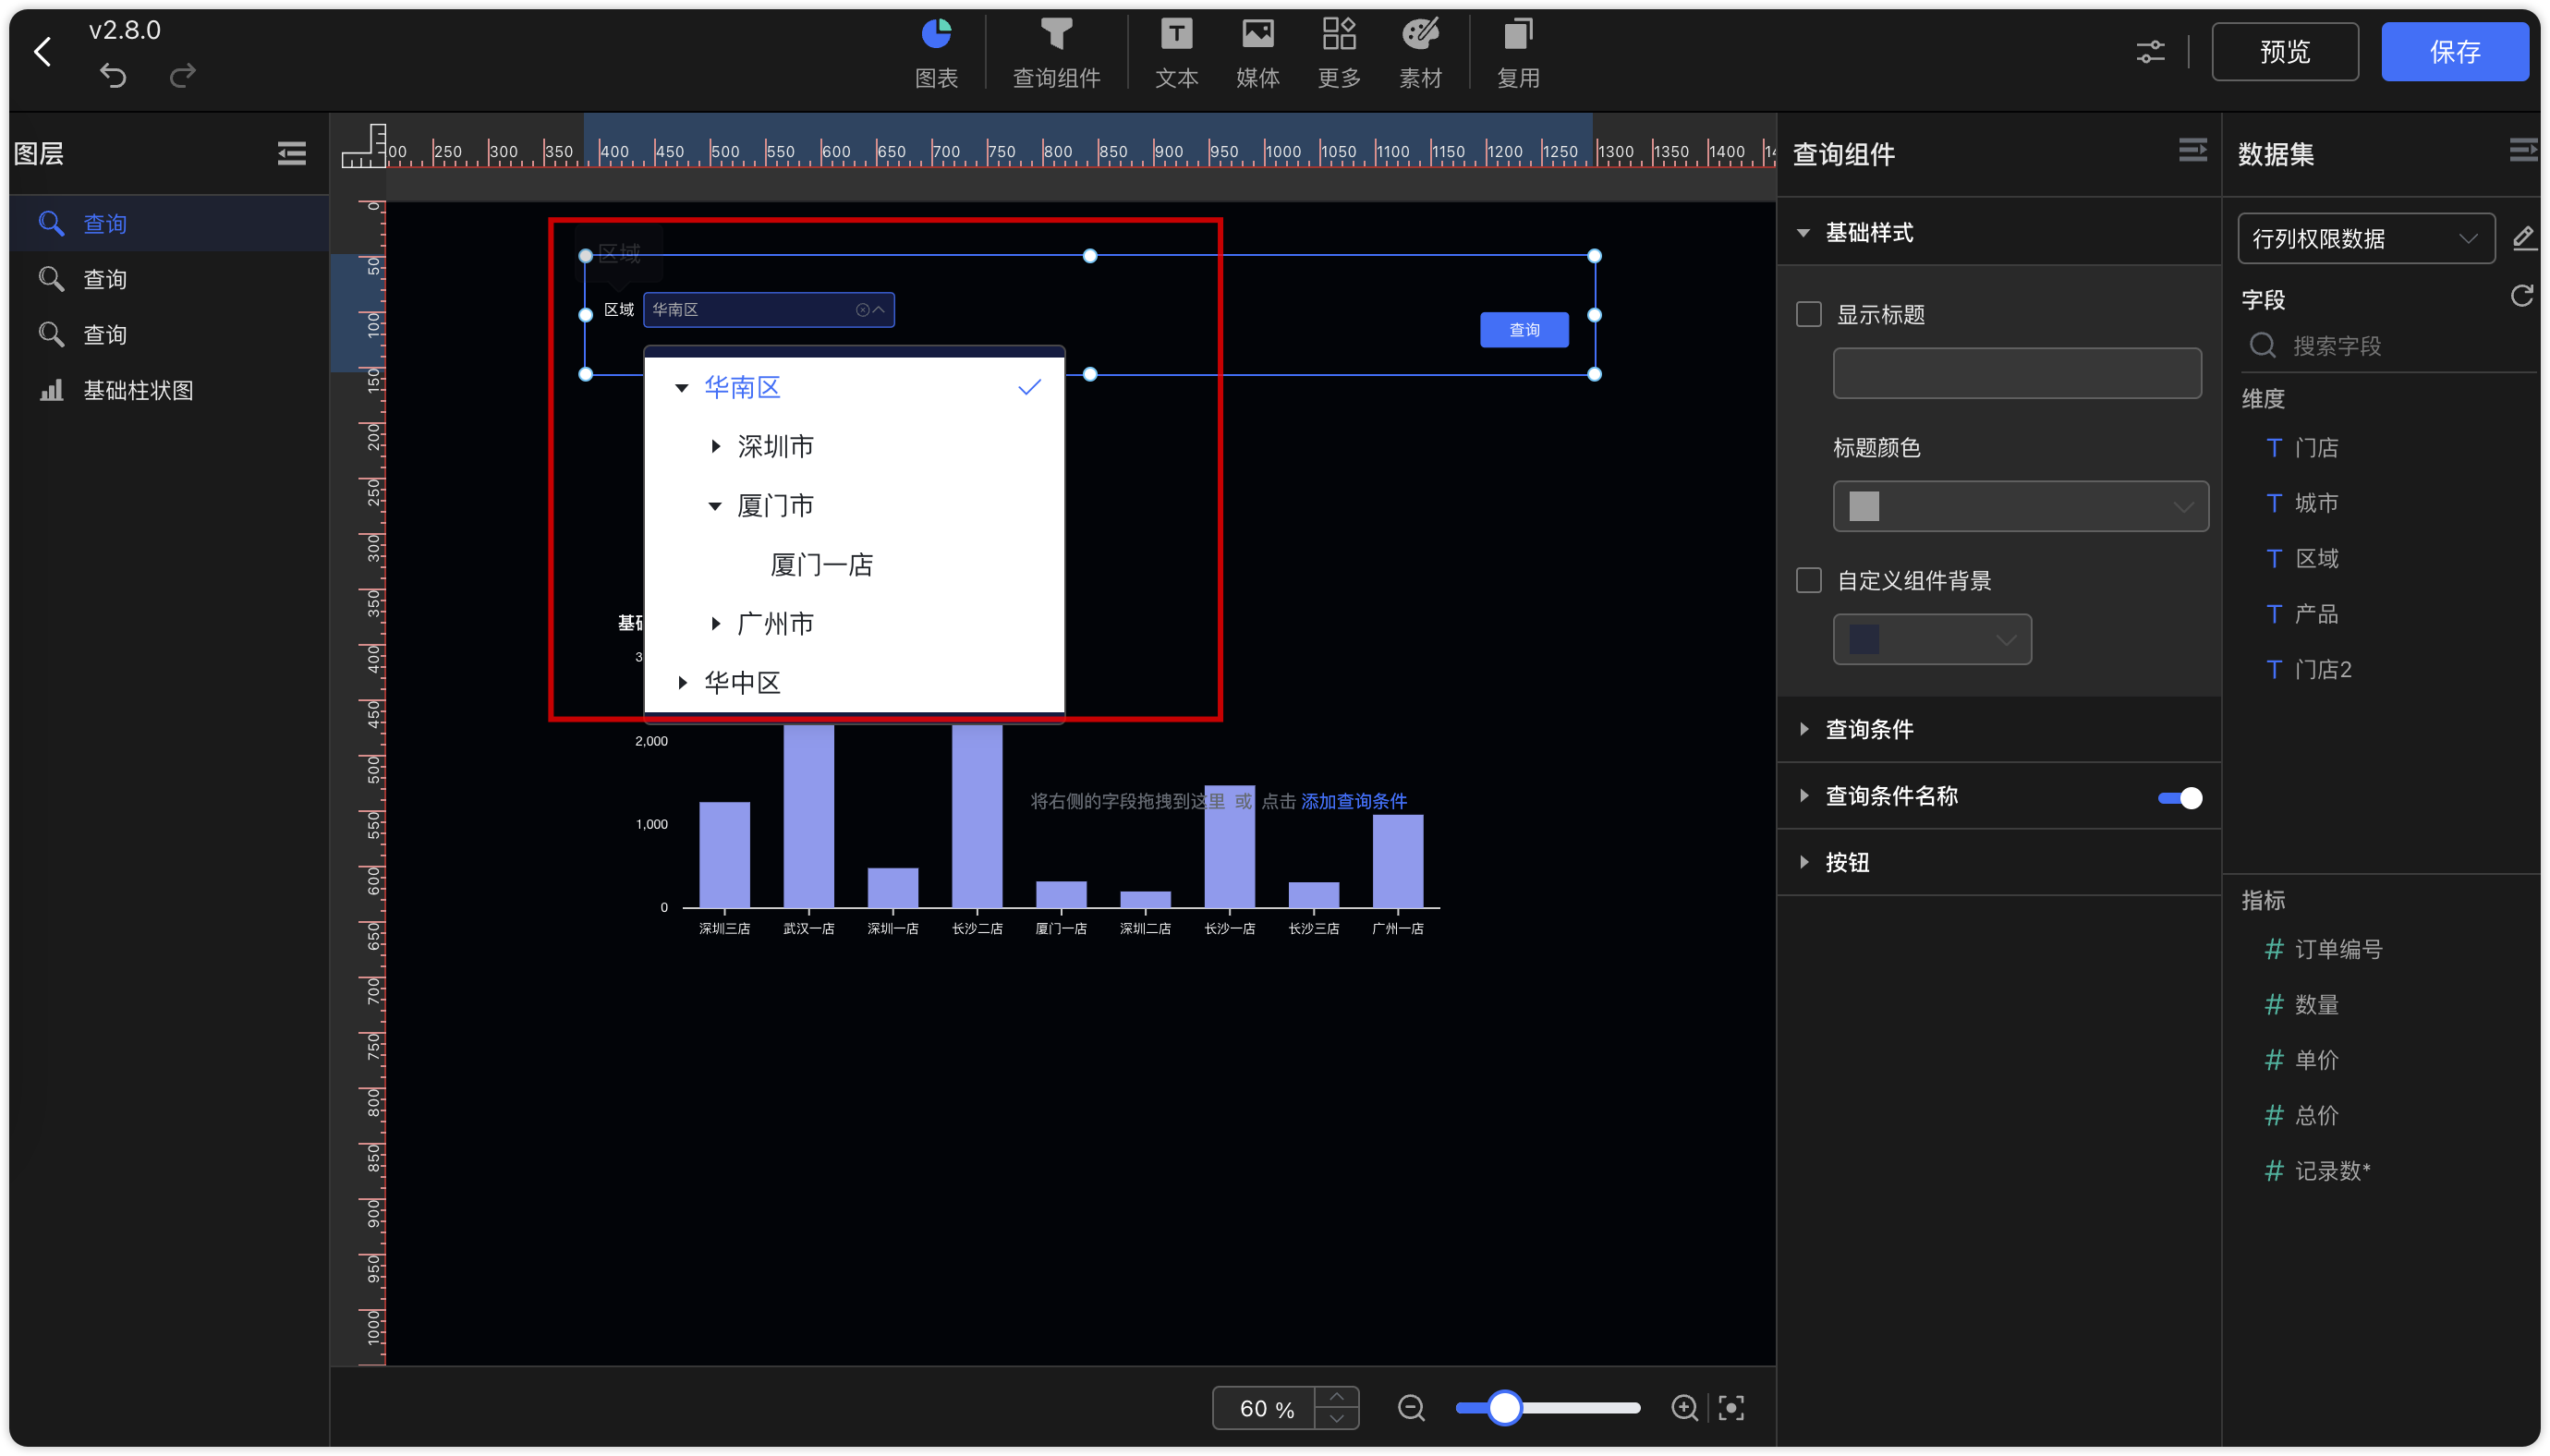
Task: Click the 预览 preview button
Action: tap(2284, 52)
